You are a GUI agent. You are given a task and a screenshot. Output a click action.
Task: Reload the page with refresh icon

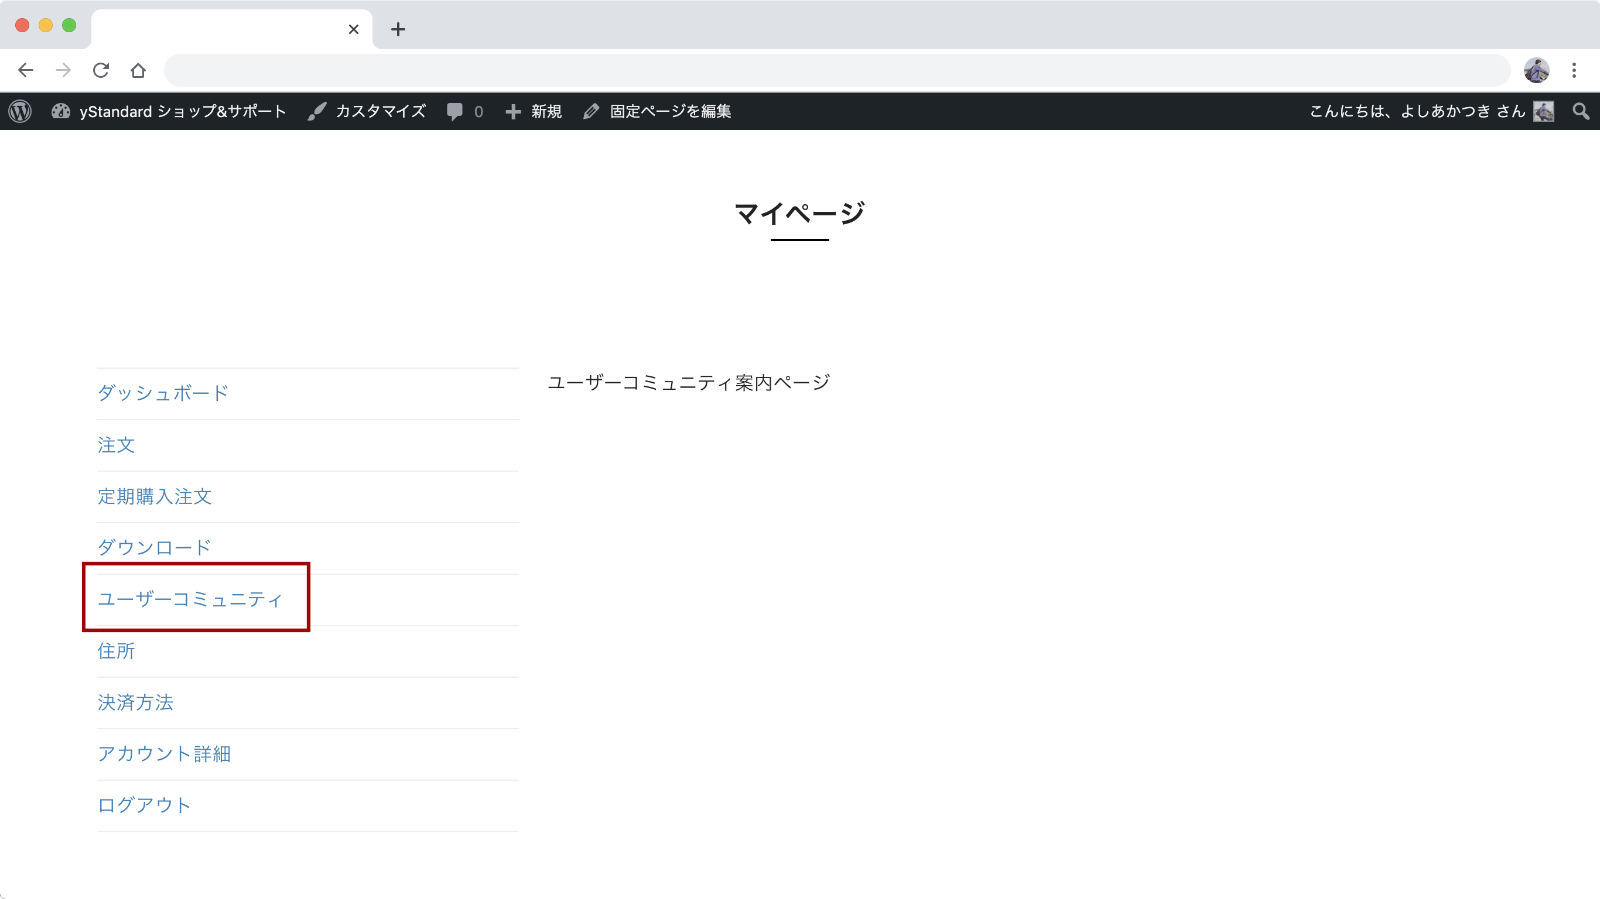pos(101,70)
